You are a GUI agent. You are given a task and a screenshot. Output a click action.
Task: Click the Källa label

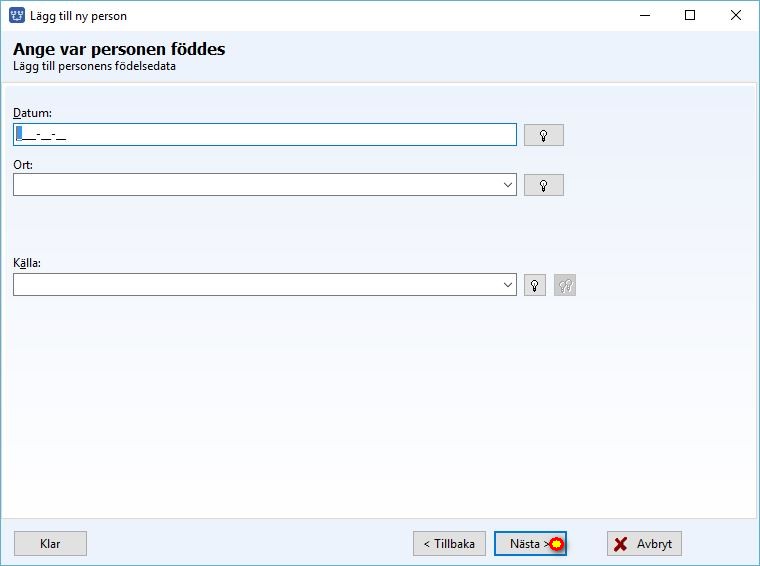(27, 263)
